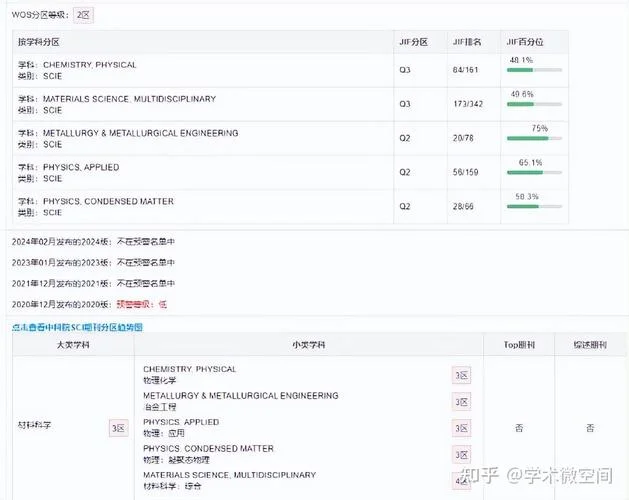
Task: Click PHYSICS, APPLIED in the JIF table
Action: point(81,167)
